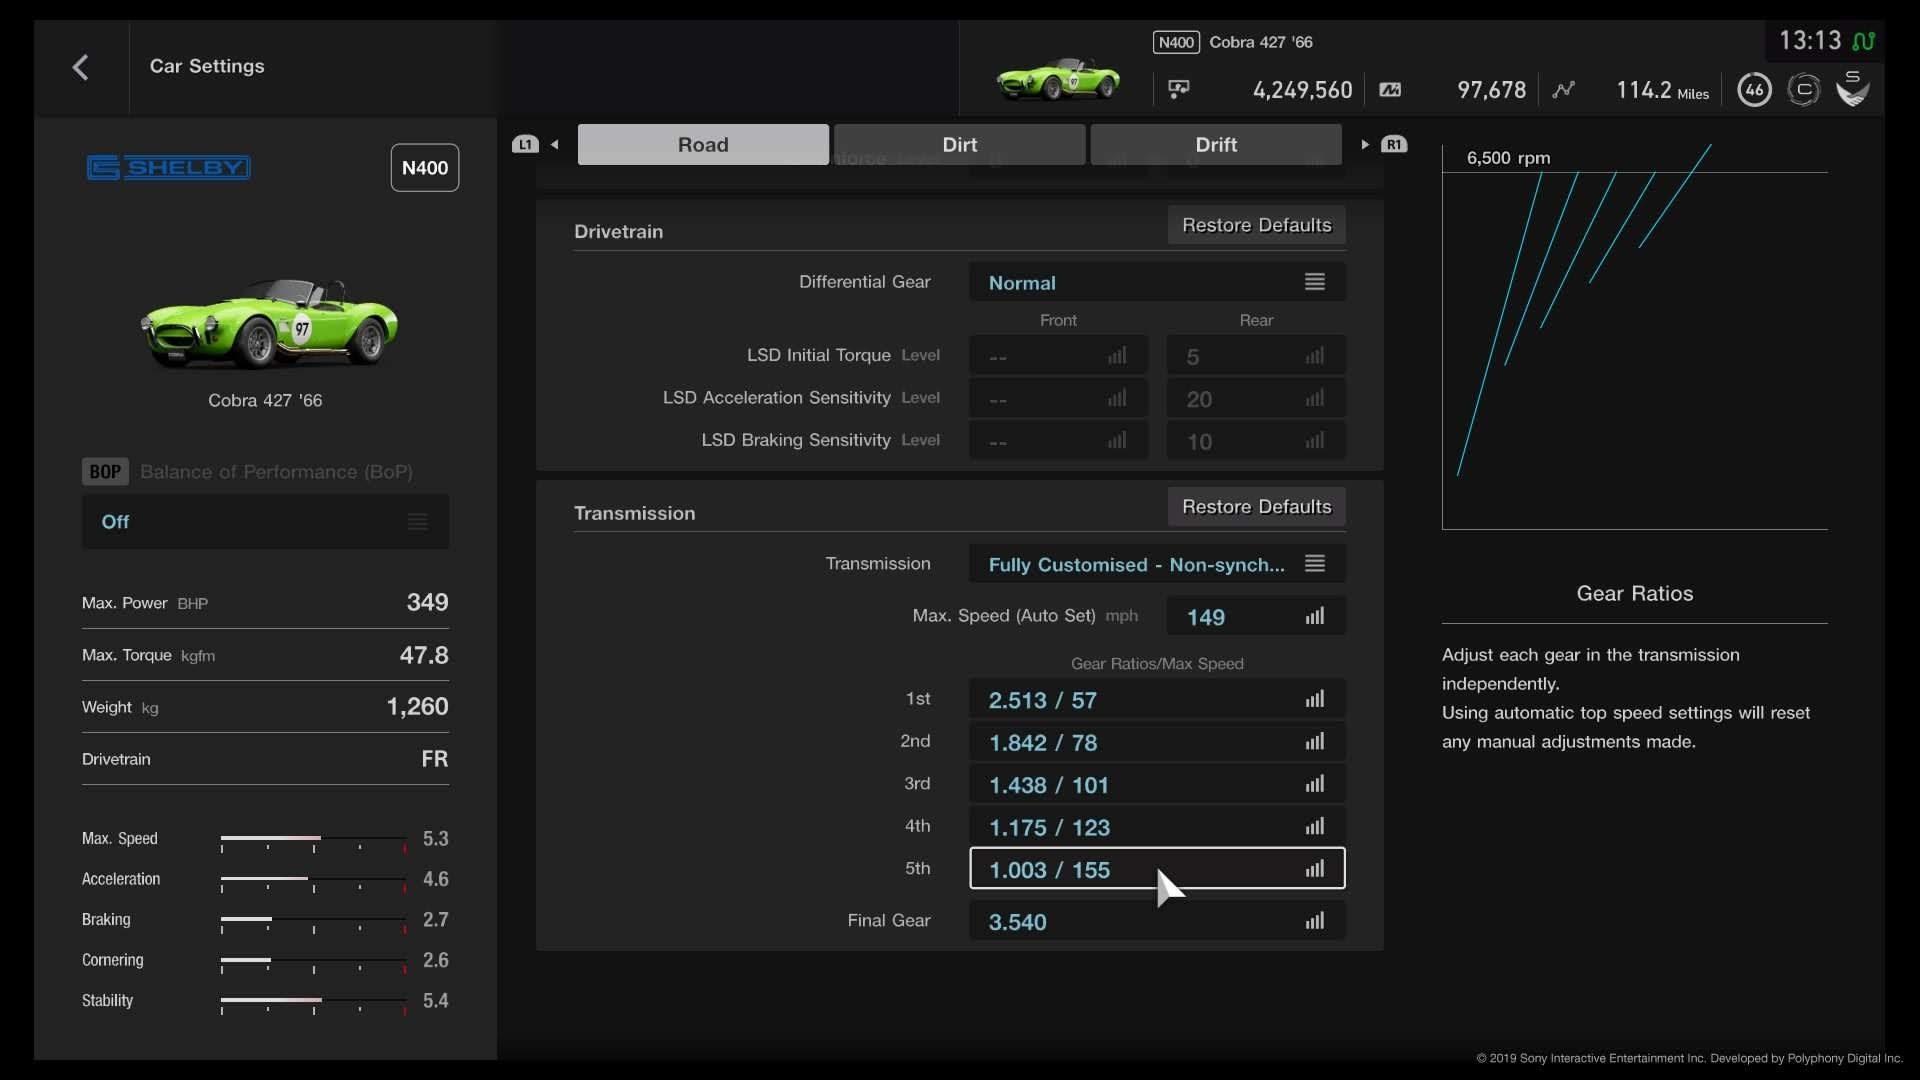Click the driver rating C badge

click(x=1804, y=90)
